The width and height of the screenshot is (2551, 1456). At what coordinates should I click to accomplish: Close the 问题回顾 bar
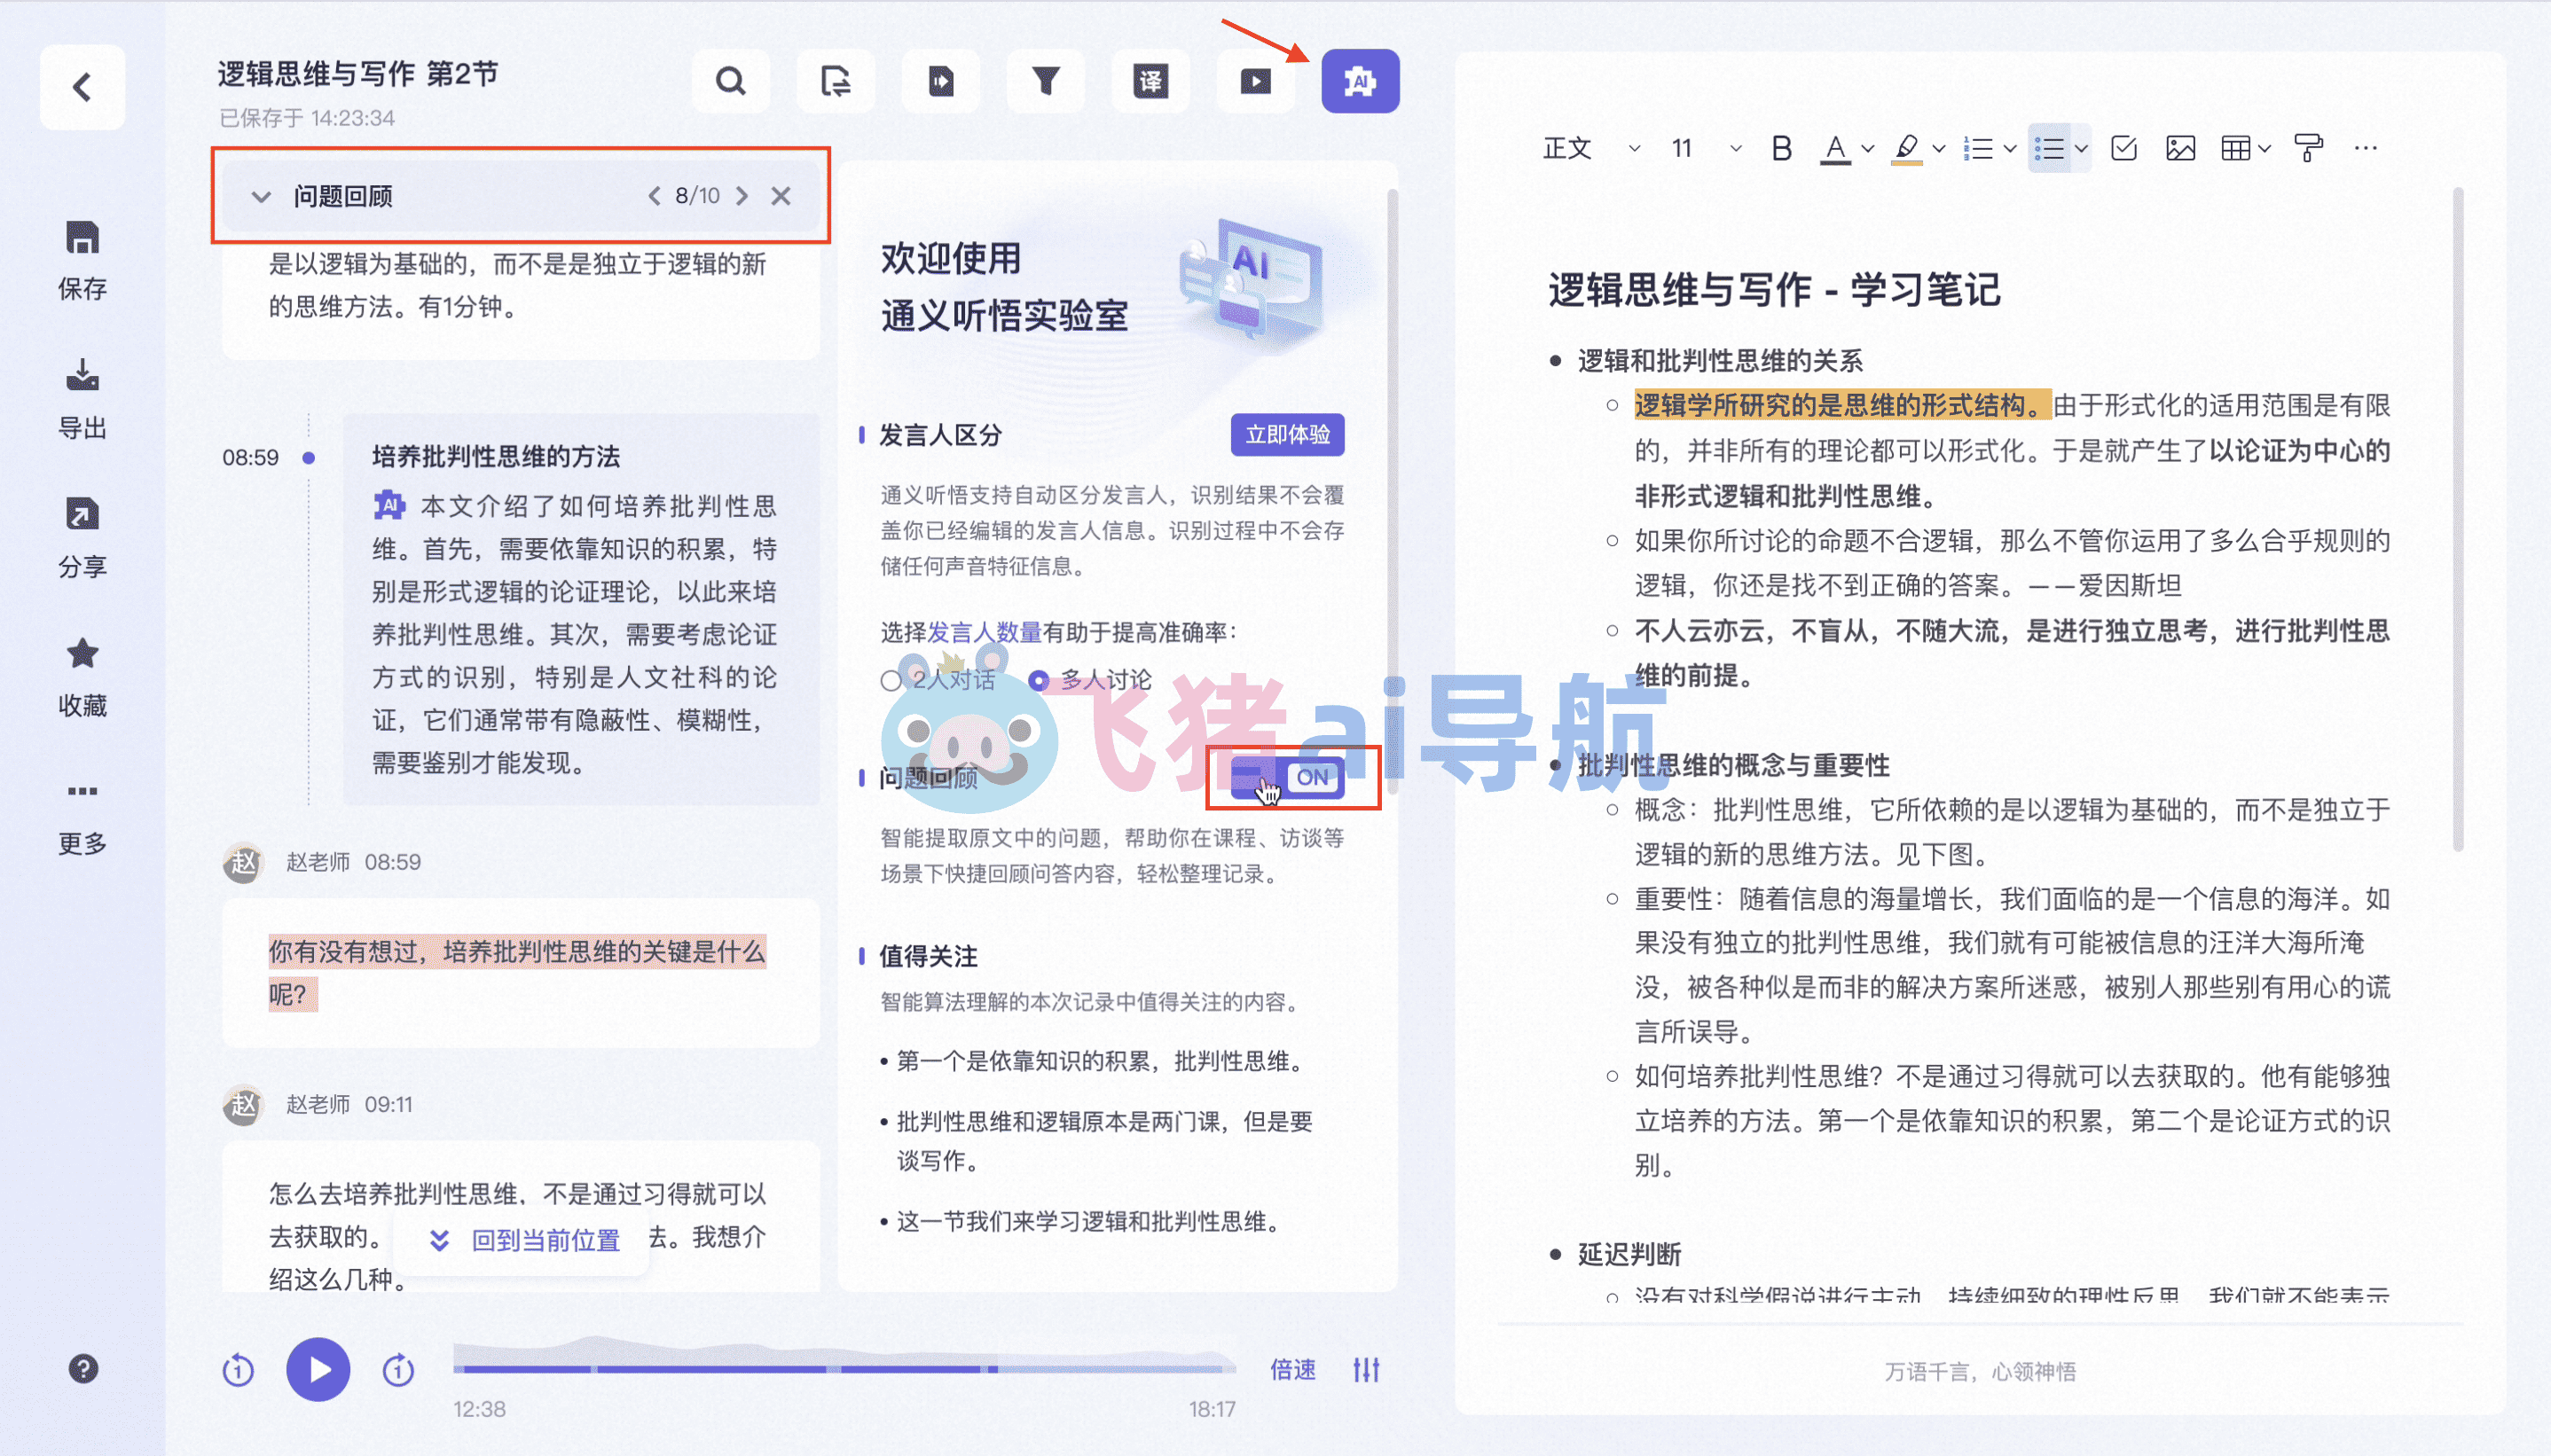pyautogui.click(x=781, y=196)
